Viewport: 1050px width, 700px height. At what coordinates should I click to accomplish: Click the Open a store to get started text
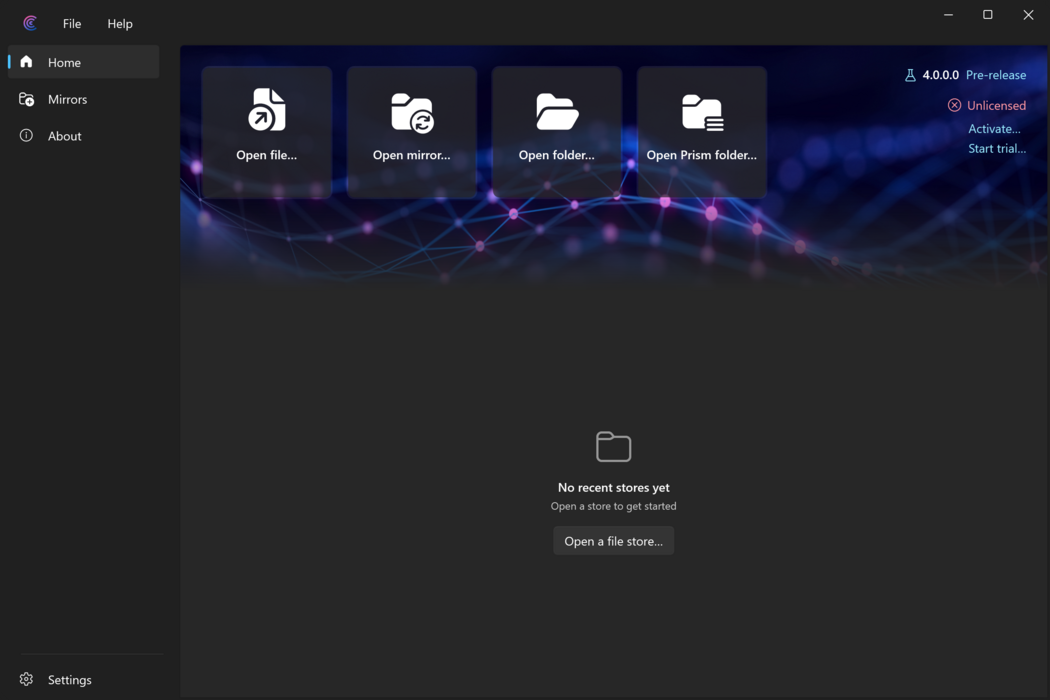[613, 506]
